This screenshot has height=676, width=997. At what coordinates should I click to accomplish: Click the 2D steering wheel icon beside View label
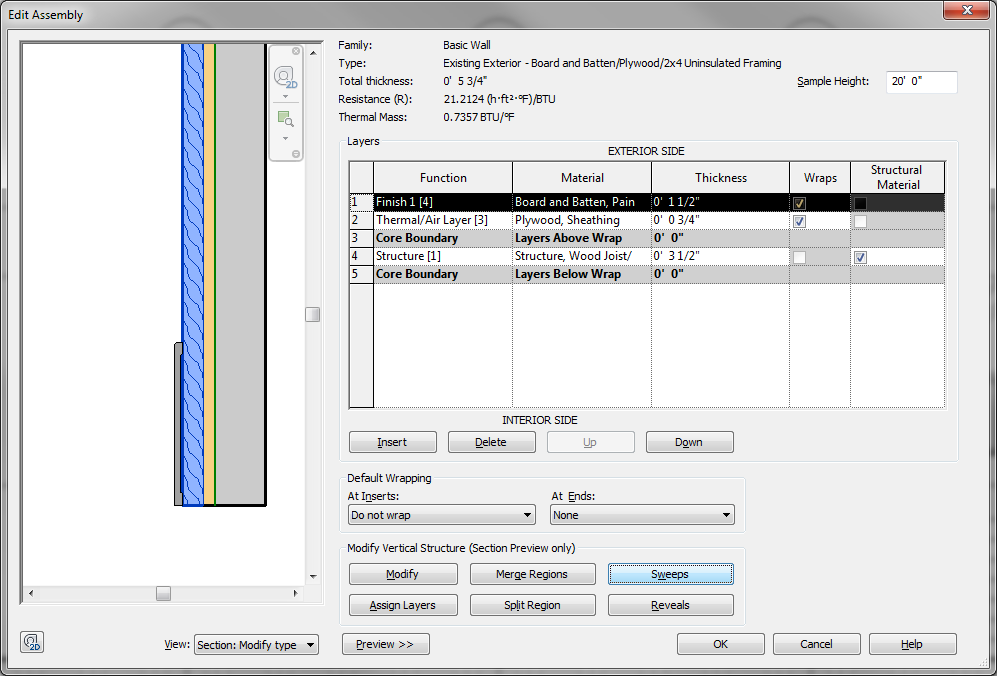[32, 642]
